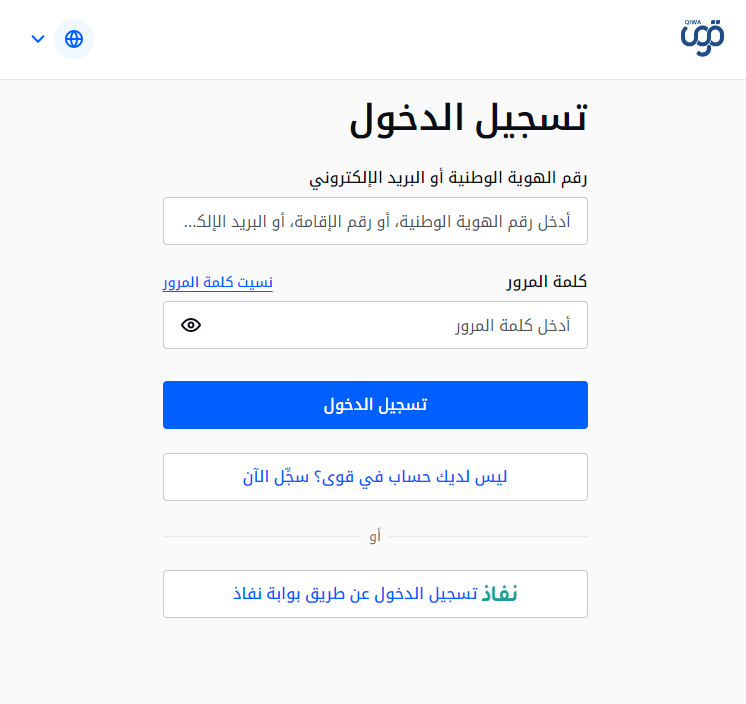
Task: Click the Qiwa logo in the header
Action: [x=702, y=40]
